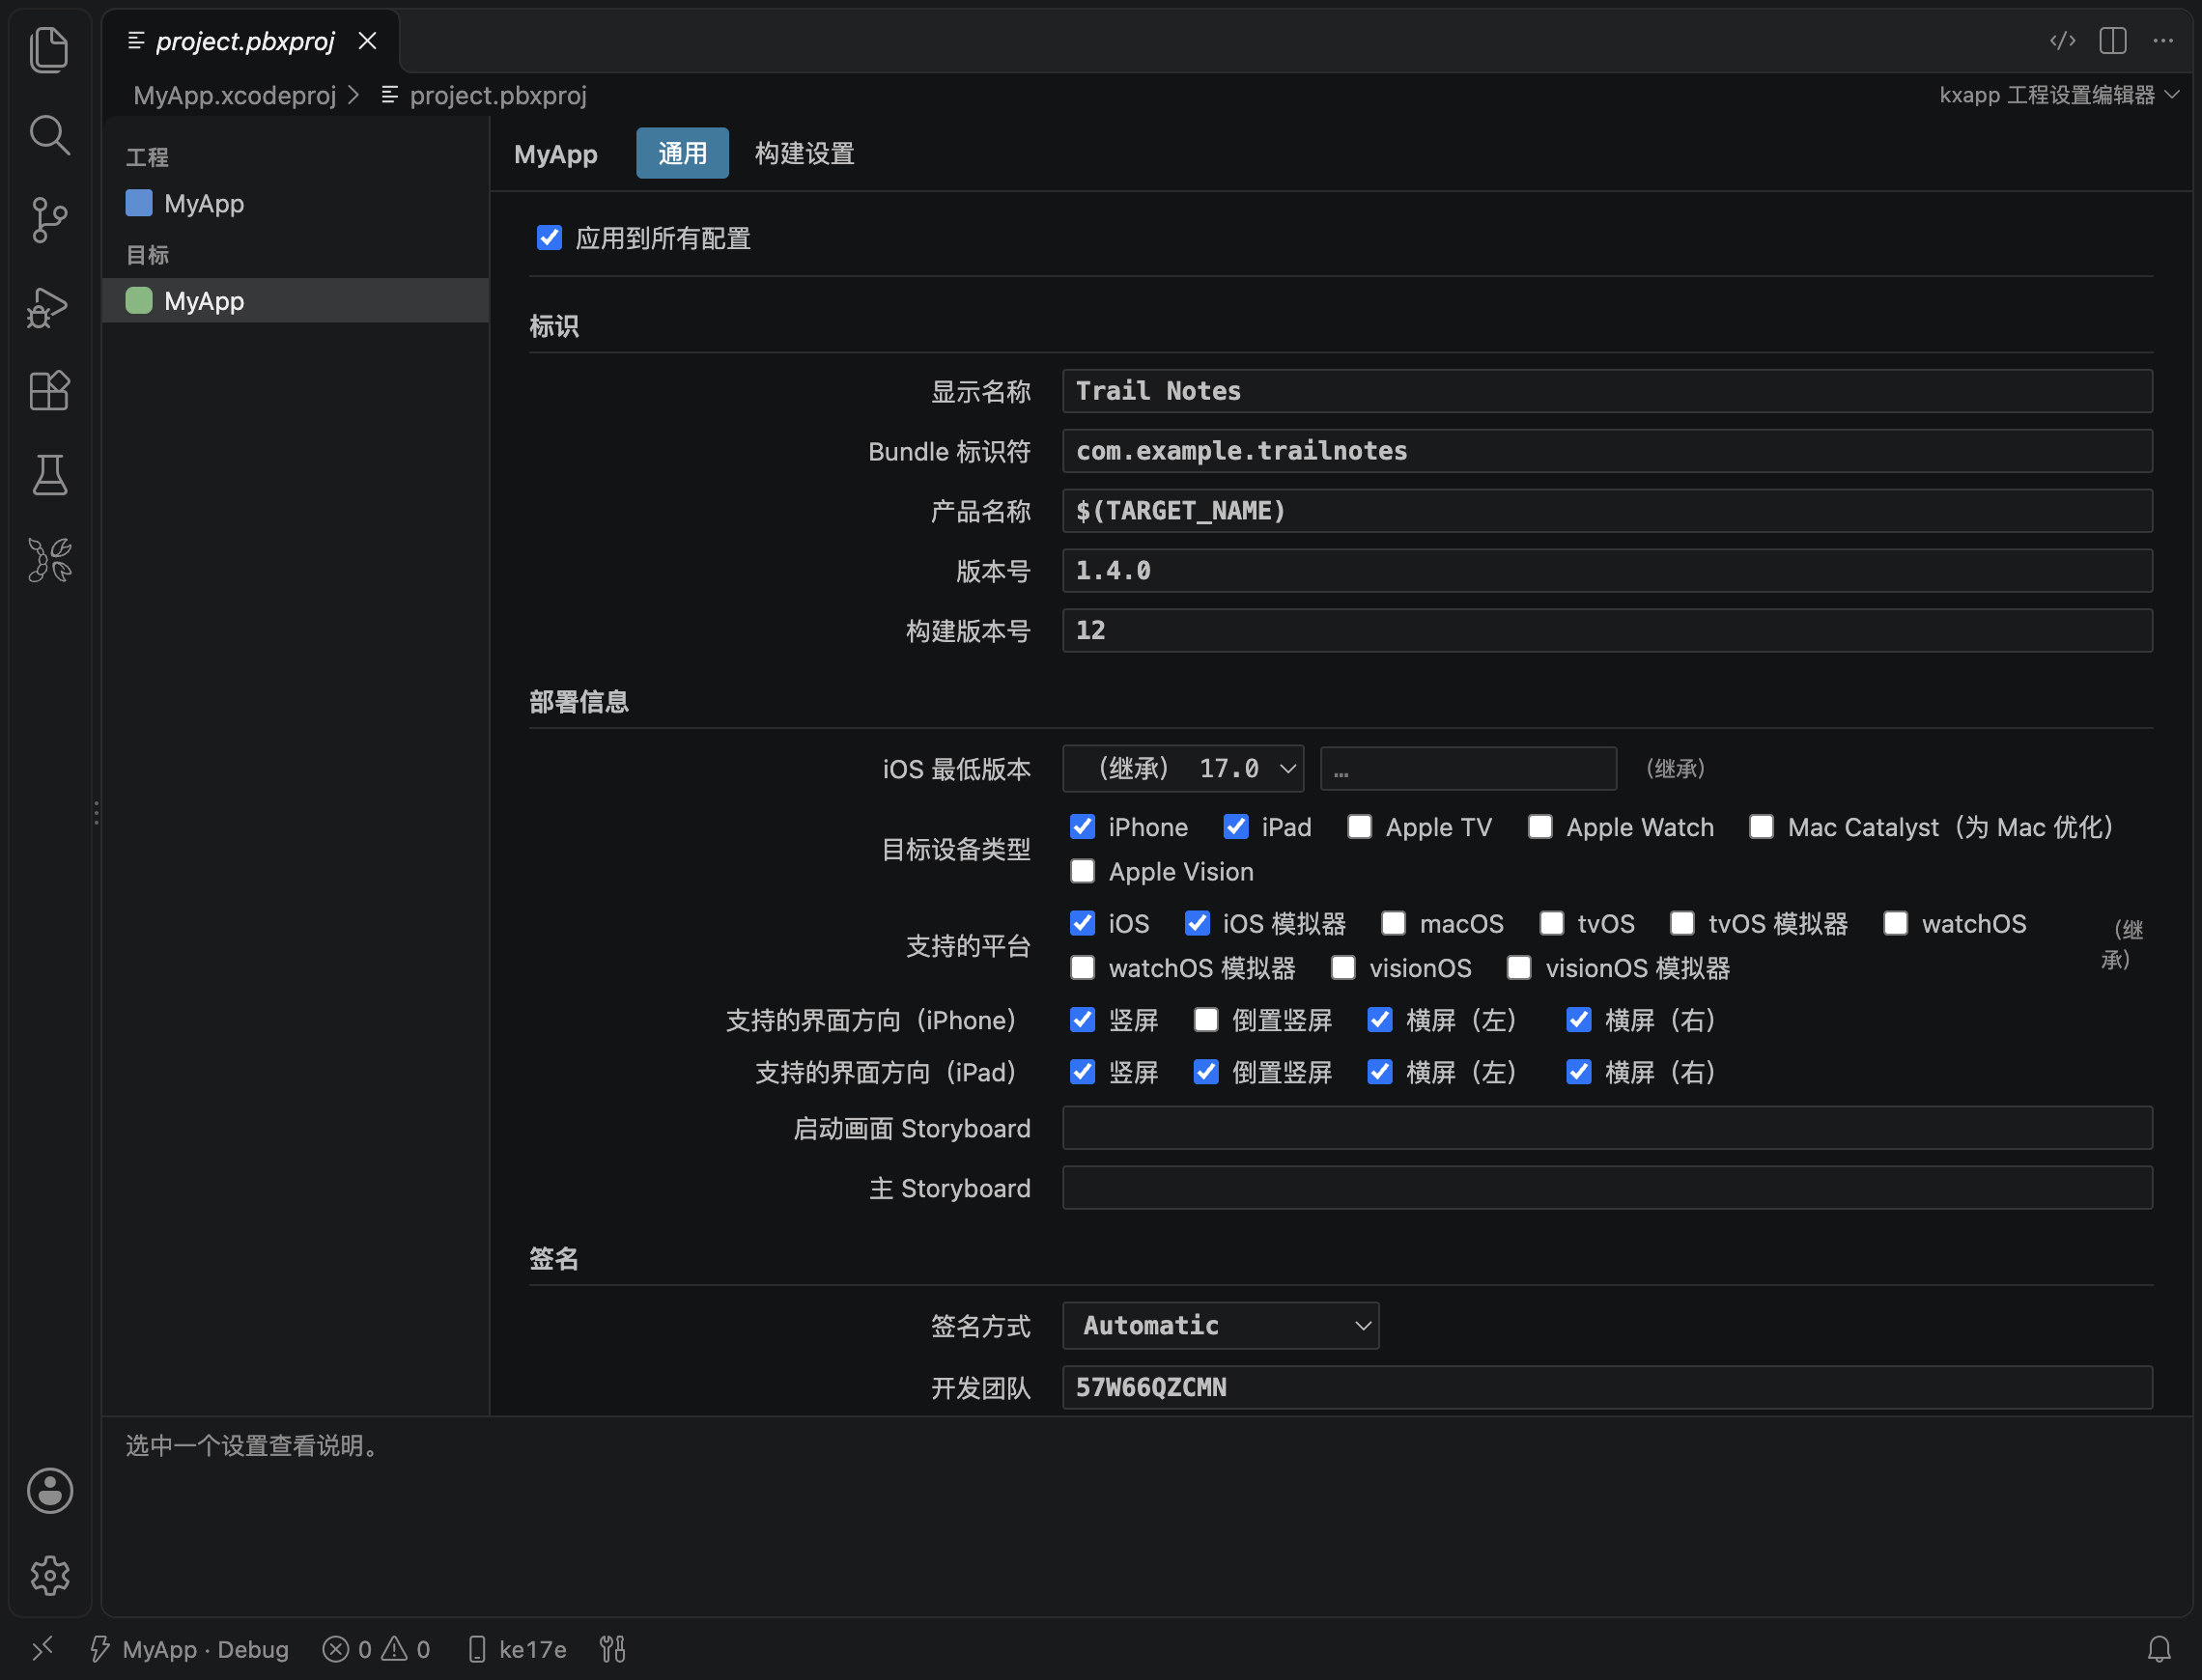Open the Accounts icon
Viewport: 2202px width, 1680px height.
(49, 1491)
